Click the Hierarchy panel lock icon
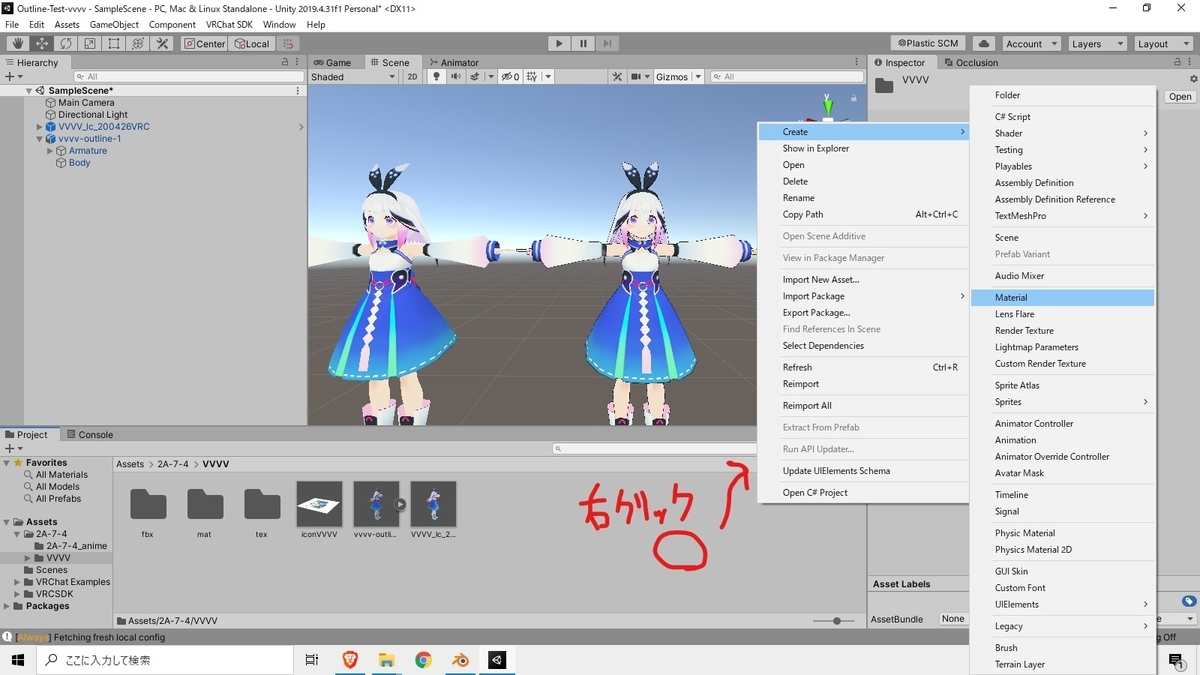This screenshot has height=675, width=1200. (x=285, y=62)
